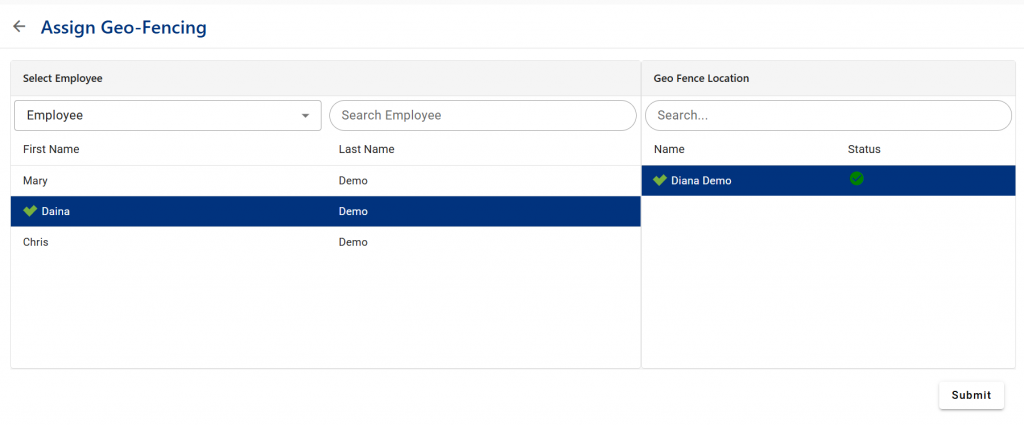Image resolution: width=1024 pixels, height=425 pixels.
Task: Click the Geo Fence Location search box
Action: click(x=828, y=116)
